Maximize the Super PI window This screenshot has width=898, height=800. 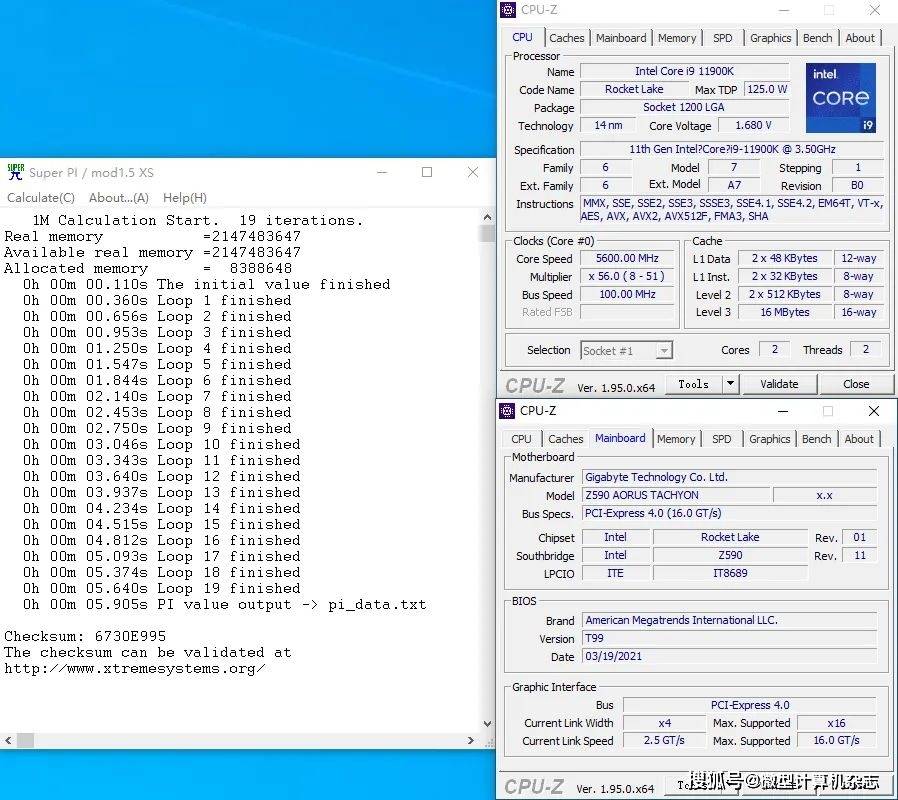pos(427,172)
